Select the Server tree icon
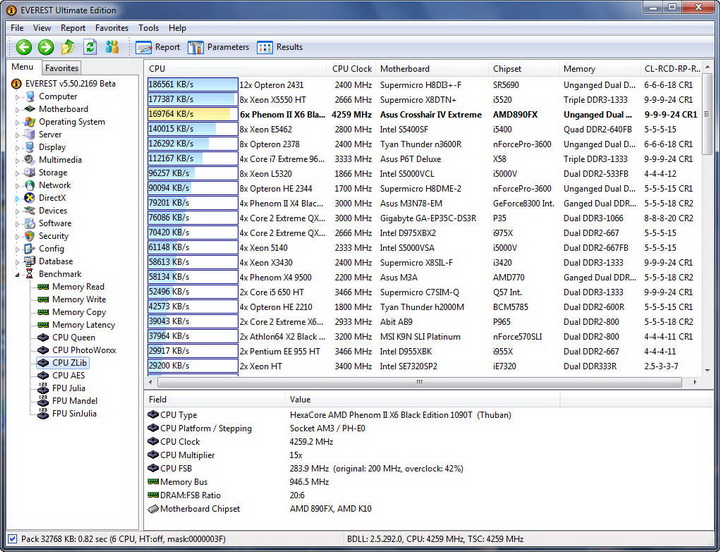This screenshot has width=720, height=552. pos(30,135)
